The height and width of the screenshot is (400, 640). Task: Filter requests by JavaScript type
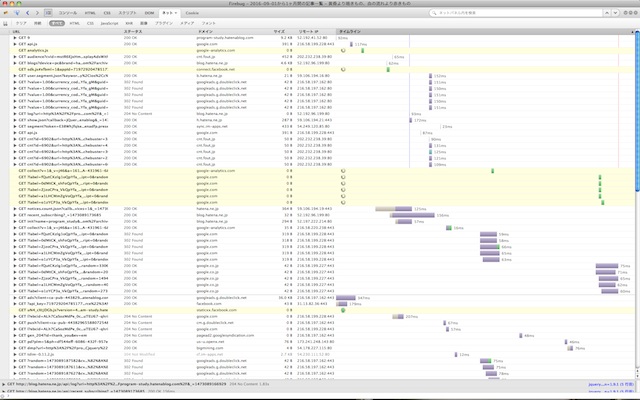click(x=109, y=24)
